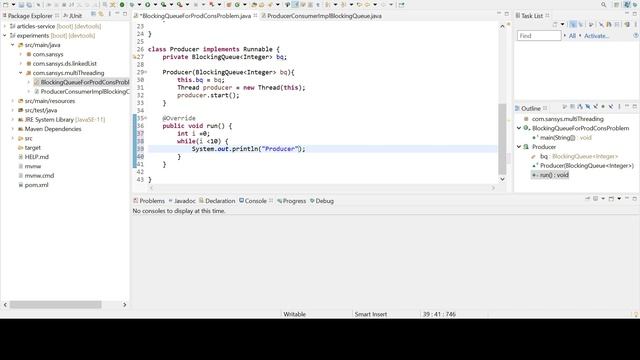
Task: Expand articles-service project
Action: (x=4, y=26)
